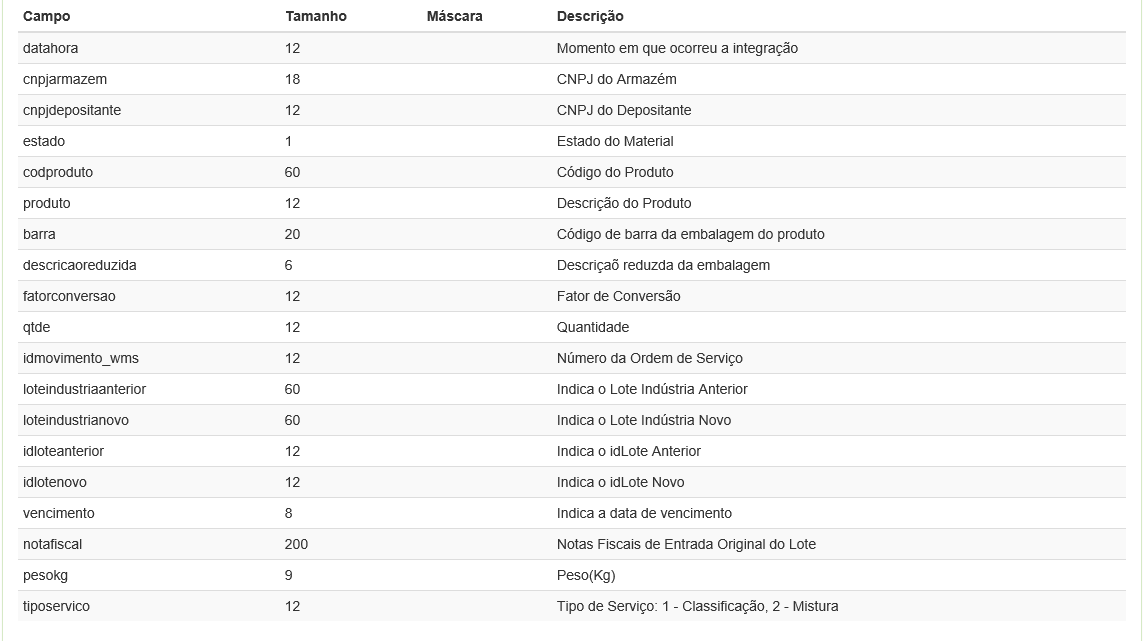Click the loteindustriaanterior field name

[85, 389]
